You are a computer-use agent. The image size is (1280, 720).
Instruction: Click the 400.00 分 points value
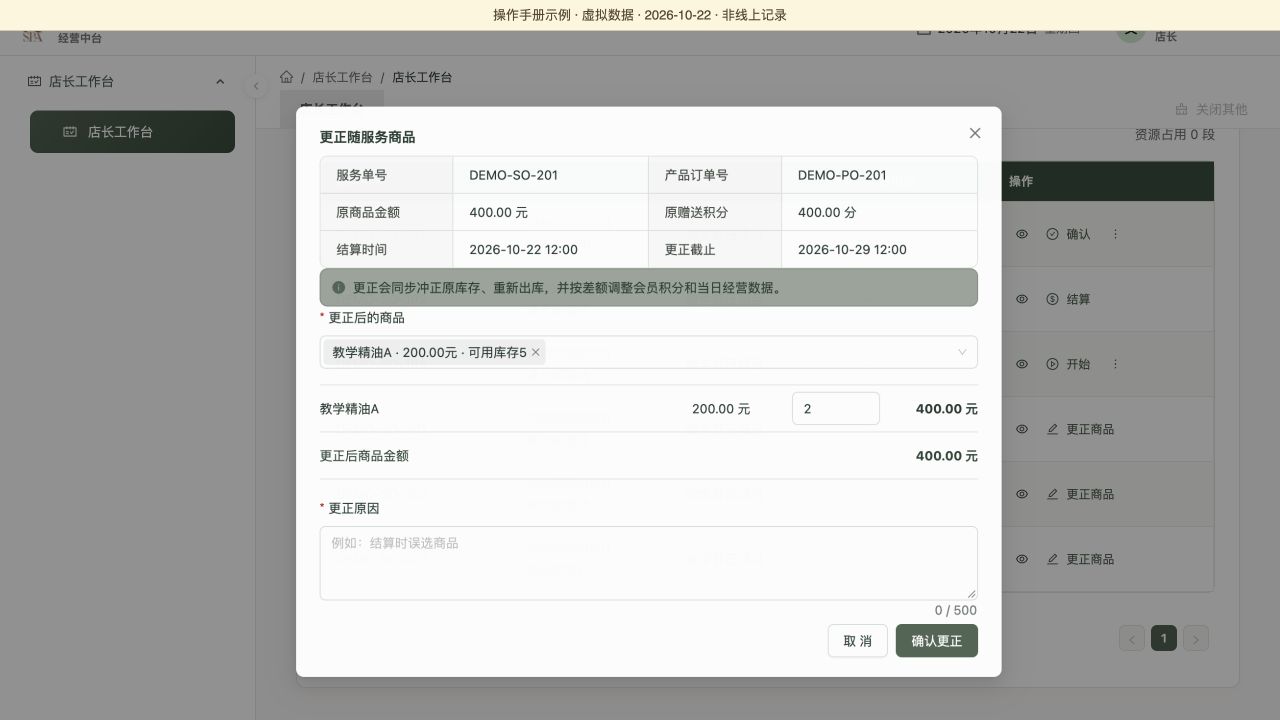[827, 212]
